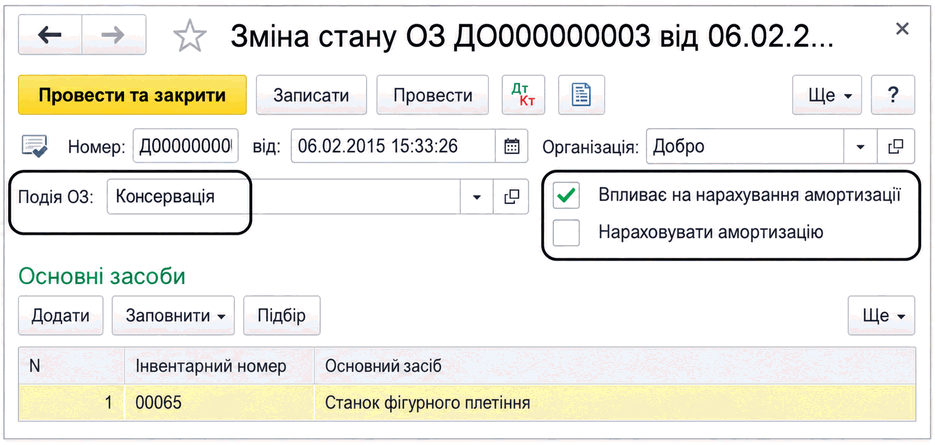Expand the Заповнити button menu
935x445 pixels.
coord(174,316)
